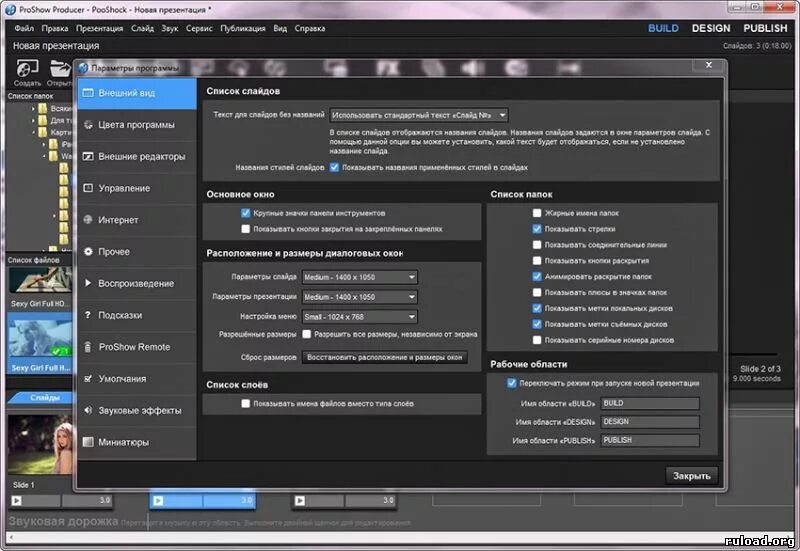The height and width of the screenshot is (551, 800).
Task: Open Параметры слайда size dropdown
Action: (360, 277)
